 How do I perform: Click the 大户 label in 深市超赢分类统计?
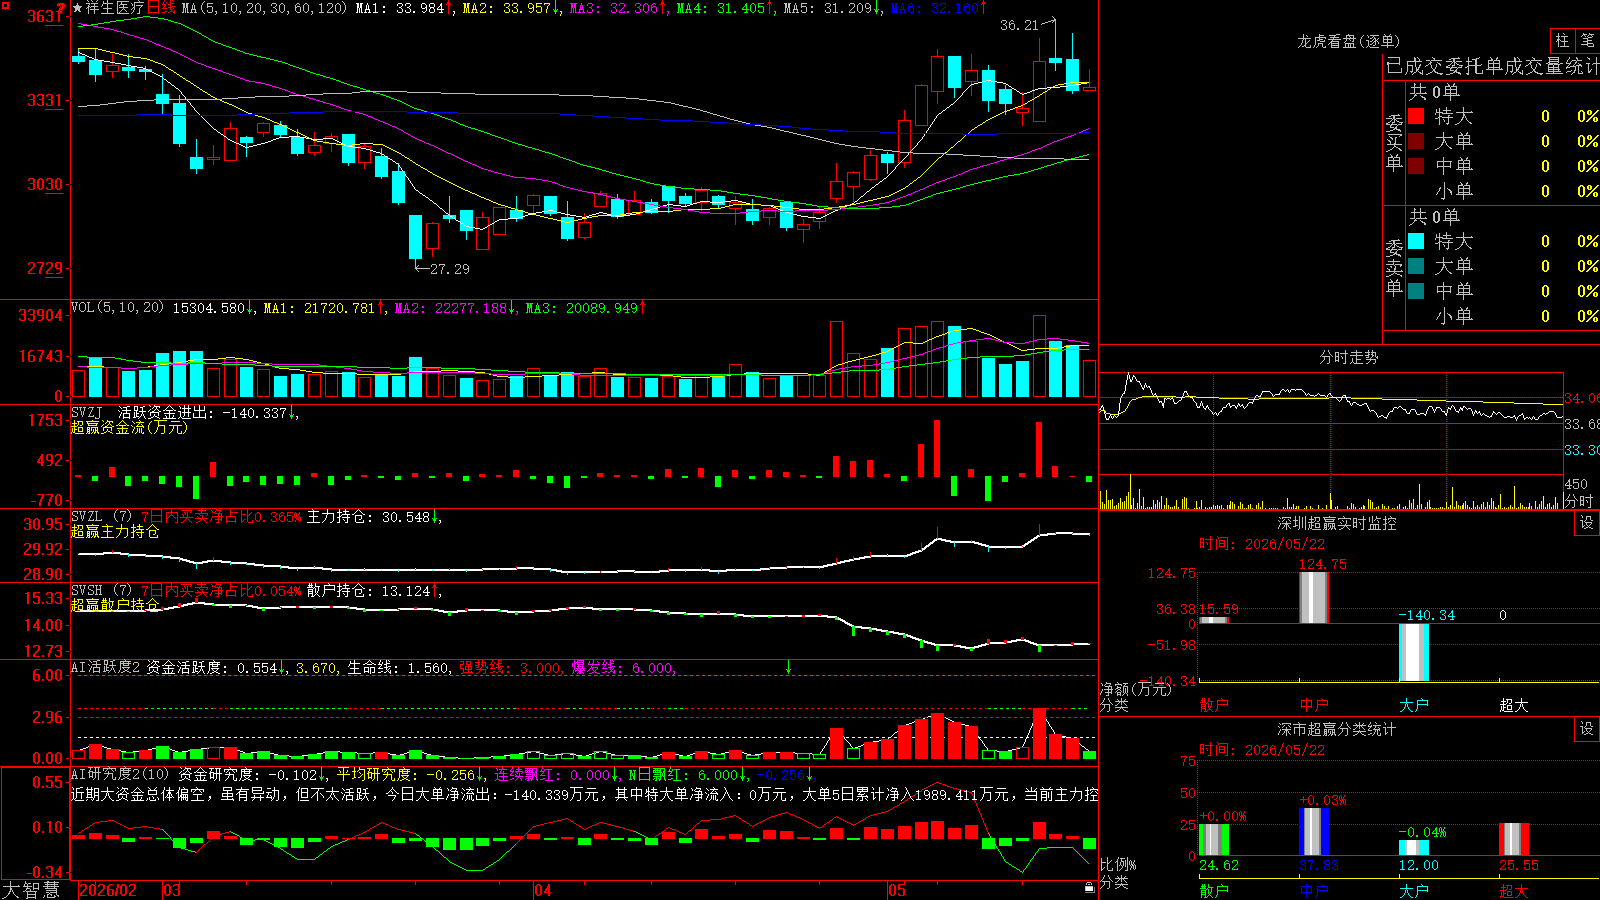click(x=1413, y=891)
